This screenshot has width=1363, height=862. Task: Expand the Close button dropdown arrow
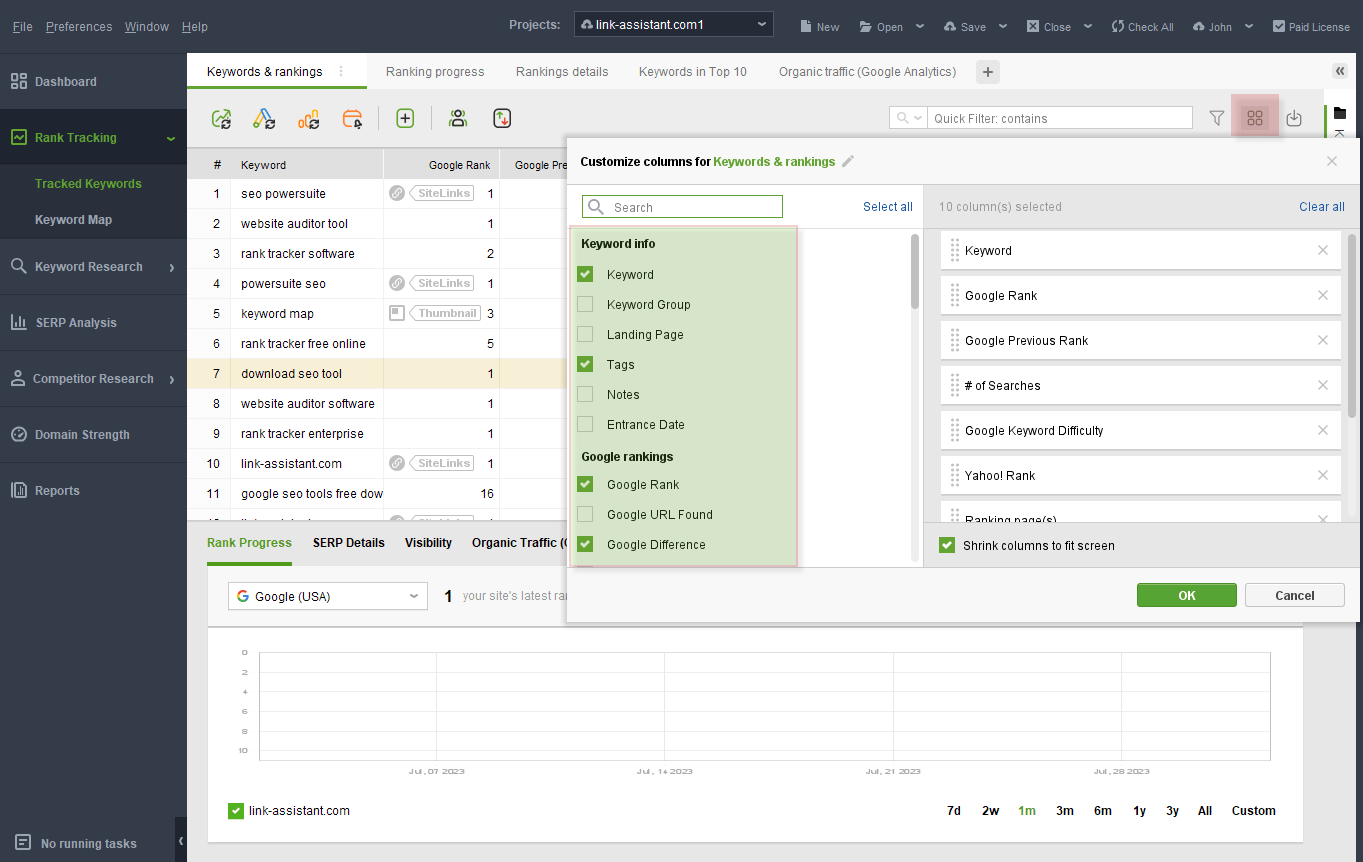[x=1087, y=27]
